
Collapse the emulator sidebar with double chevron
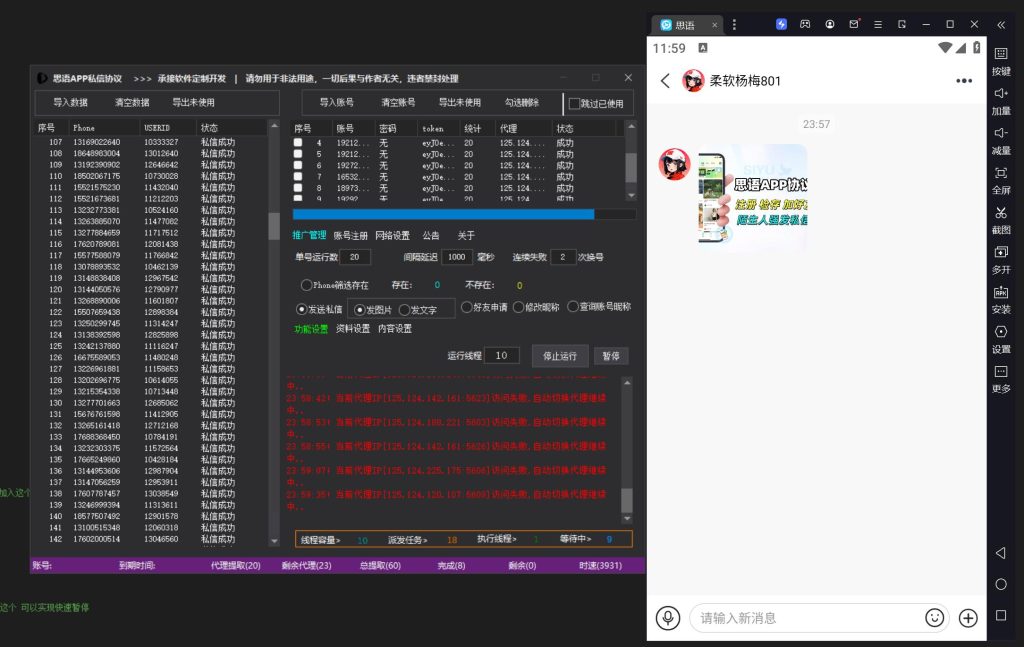click(x=1001, y=24)
